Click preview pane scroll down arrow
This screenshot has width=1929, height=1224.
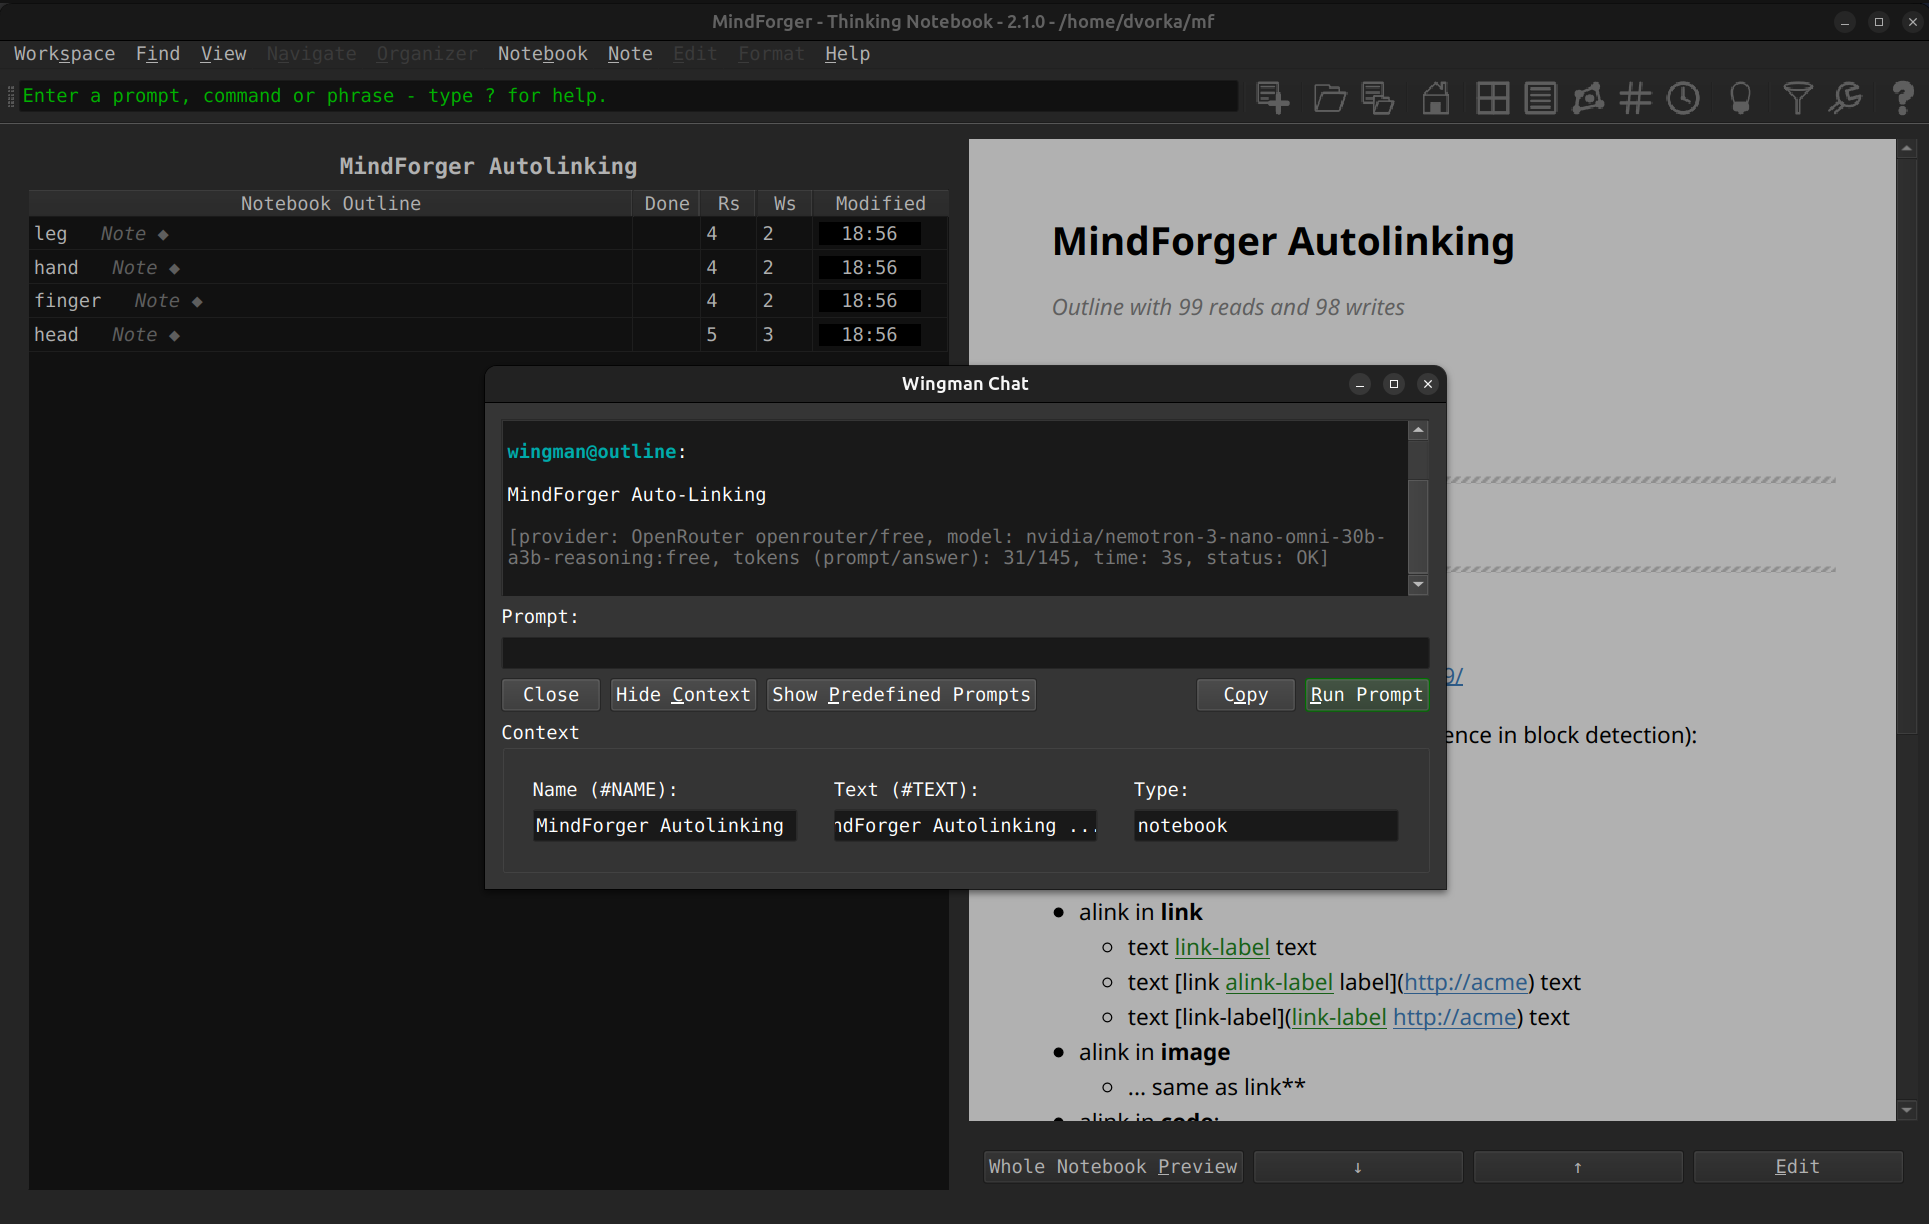pos(1907,1110)
